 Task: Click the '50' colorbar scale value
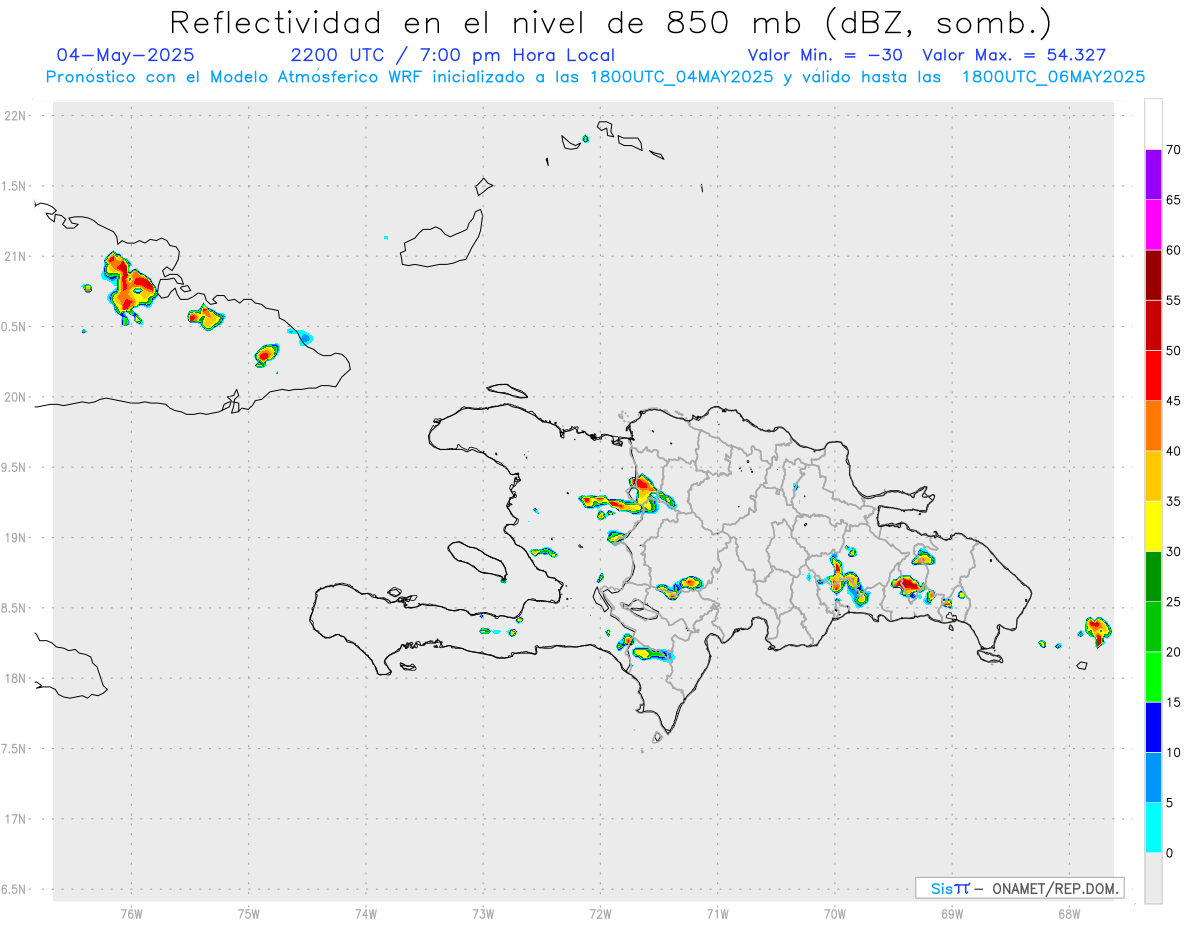pyautogui.click(x=1173, y=351)
